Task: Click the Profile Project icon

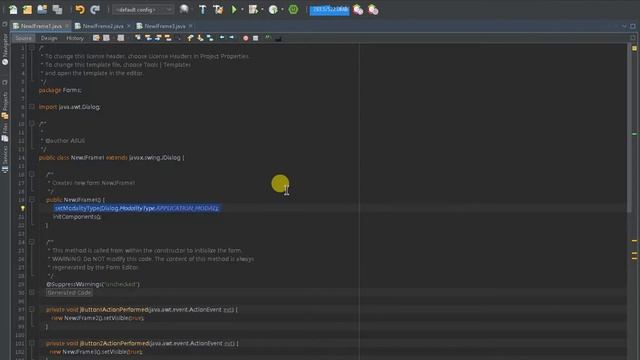Action: pyautogui.click(x=273, y=9)
